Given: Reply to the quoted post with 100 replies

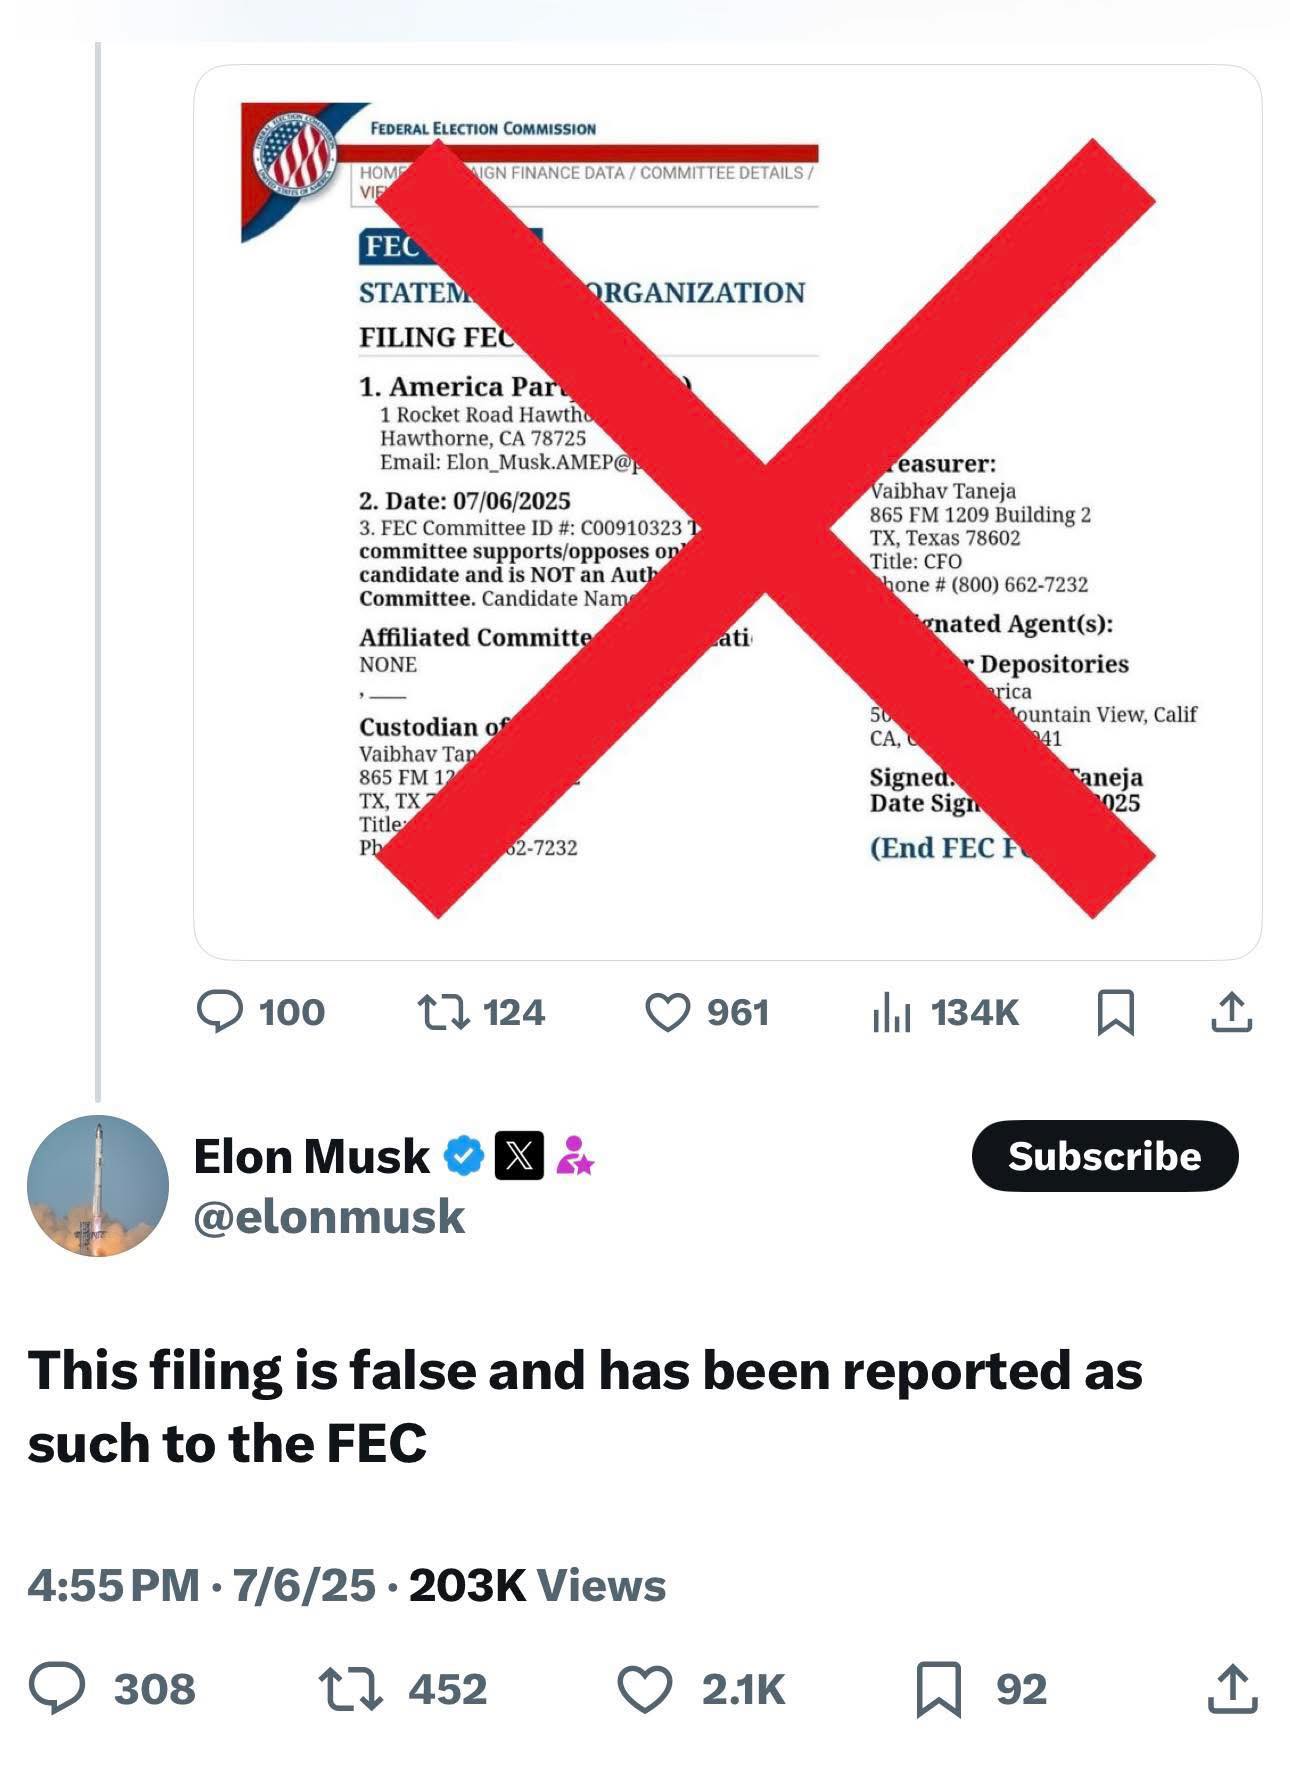Looking at the screenshot, I should (219, 1011).
